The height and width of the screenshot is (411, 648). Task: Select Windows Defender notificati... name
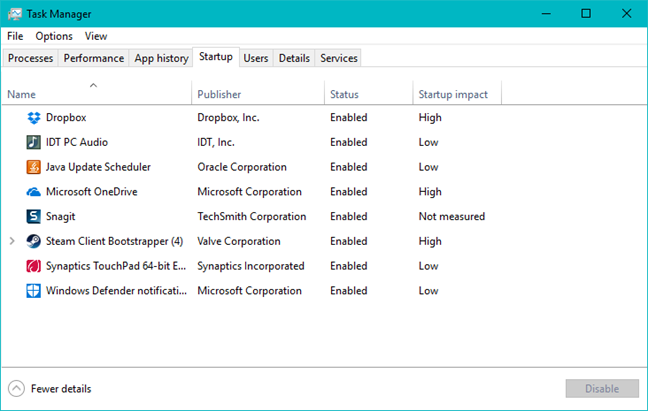pyautogui.click(x=117, y=291)
